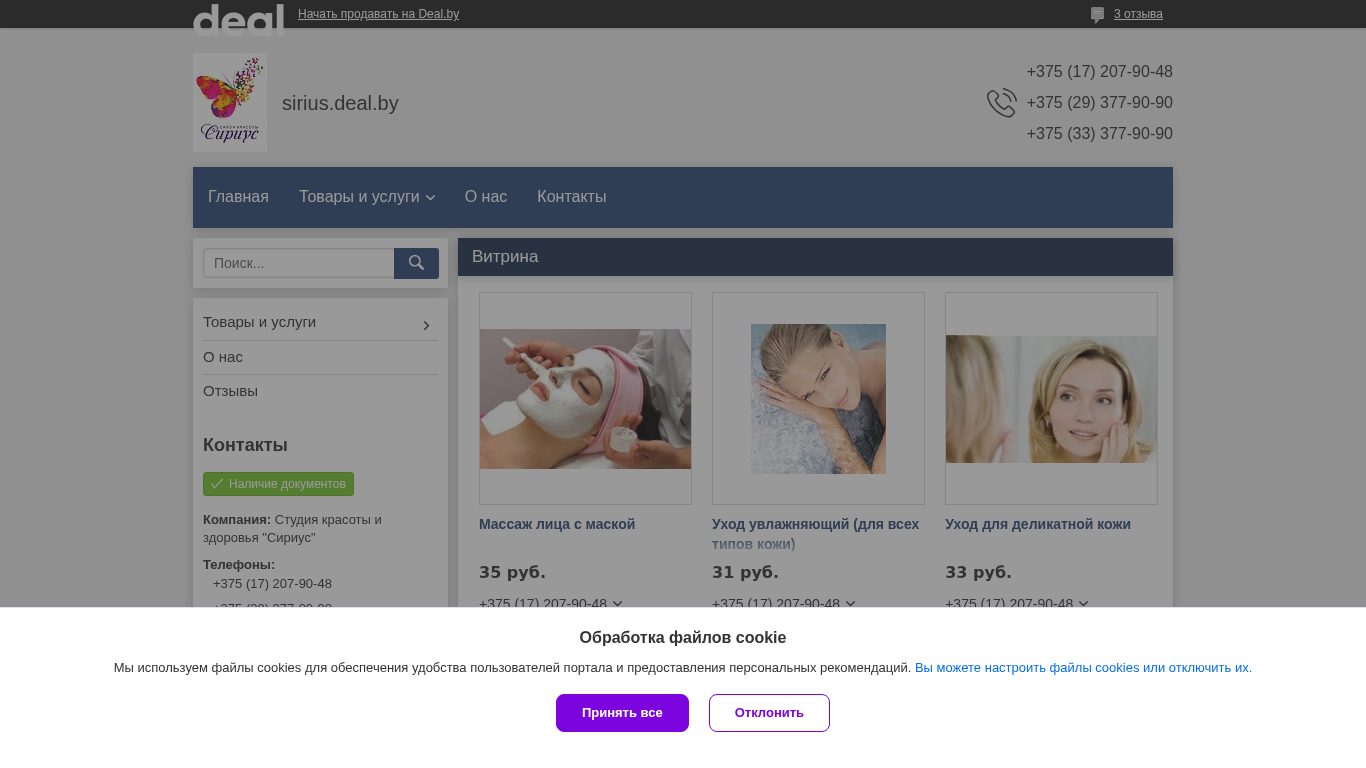This screenshot has width=1366, height=768.
Task: Expand phone list under Массаж лица с маской
Action: click(617, 604)
